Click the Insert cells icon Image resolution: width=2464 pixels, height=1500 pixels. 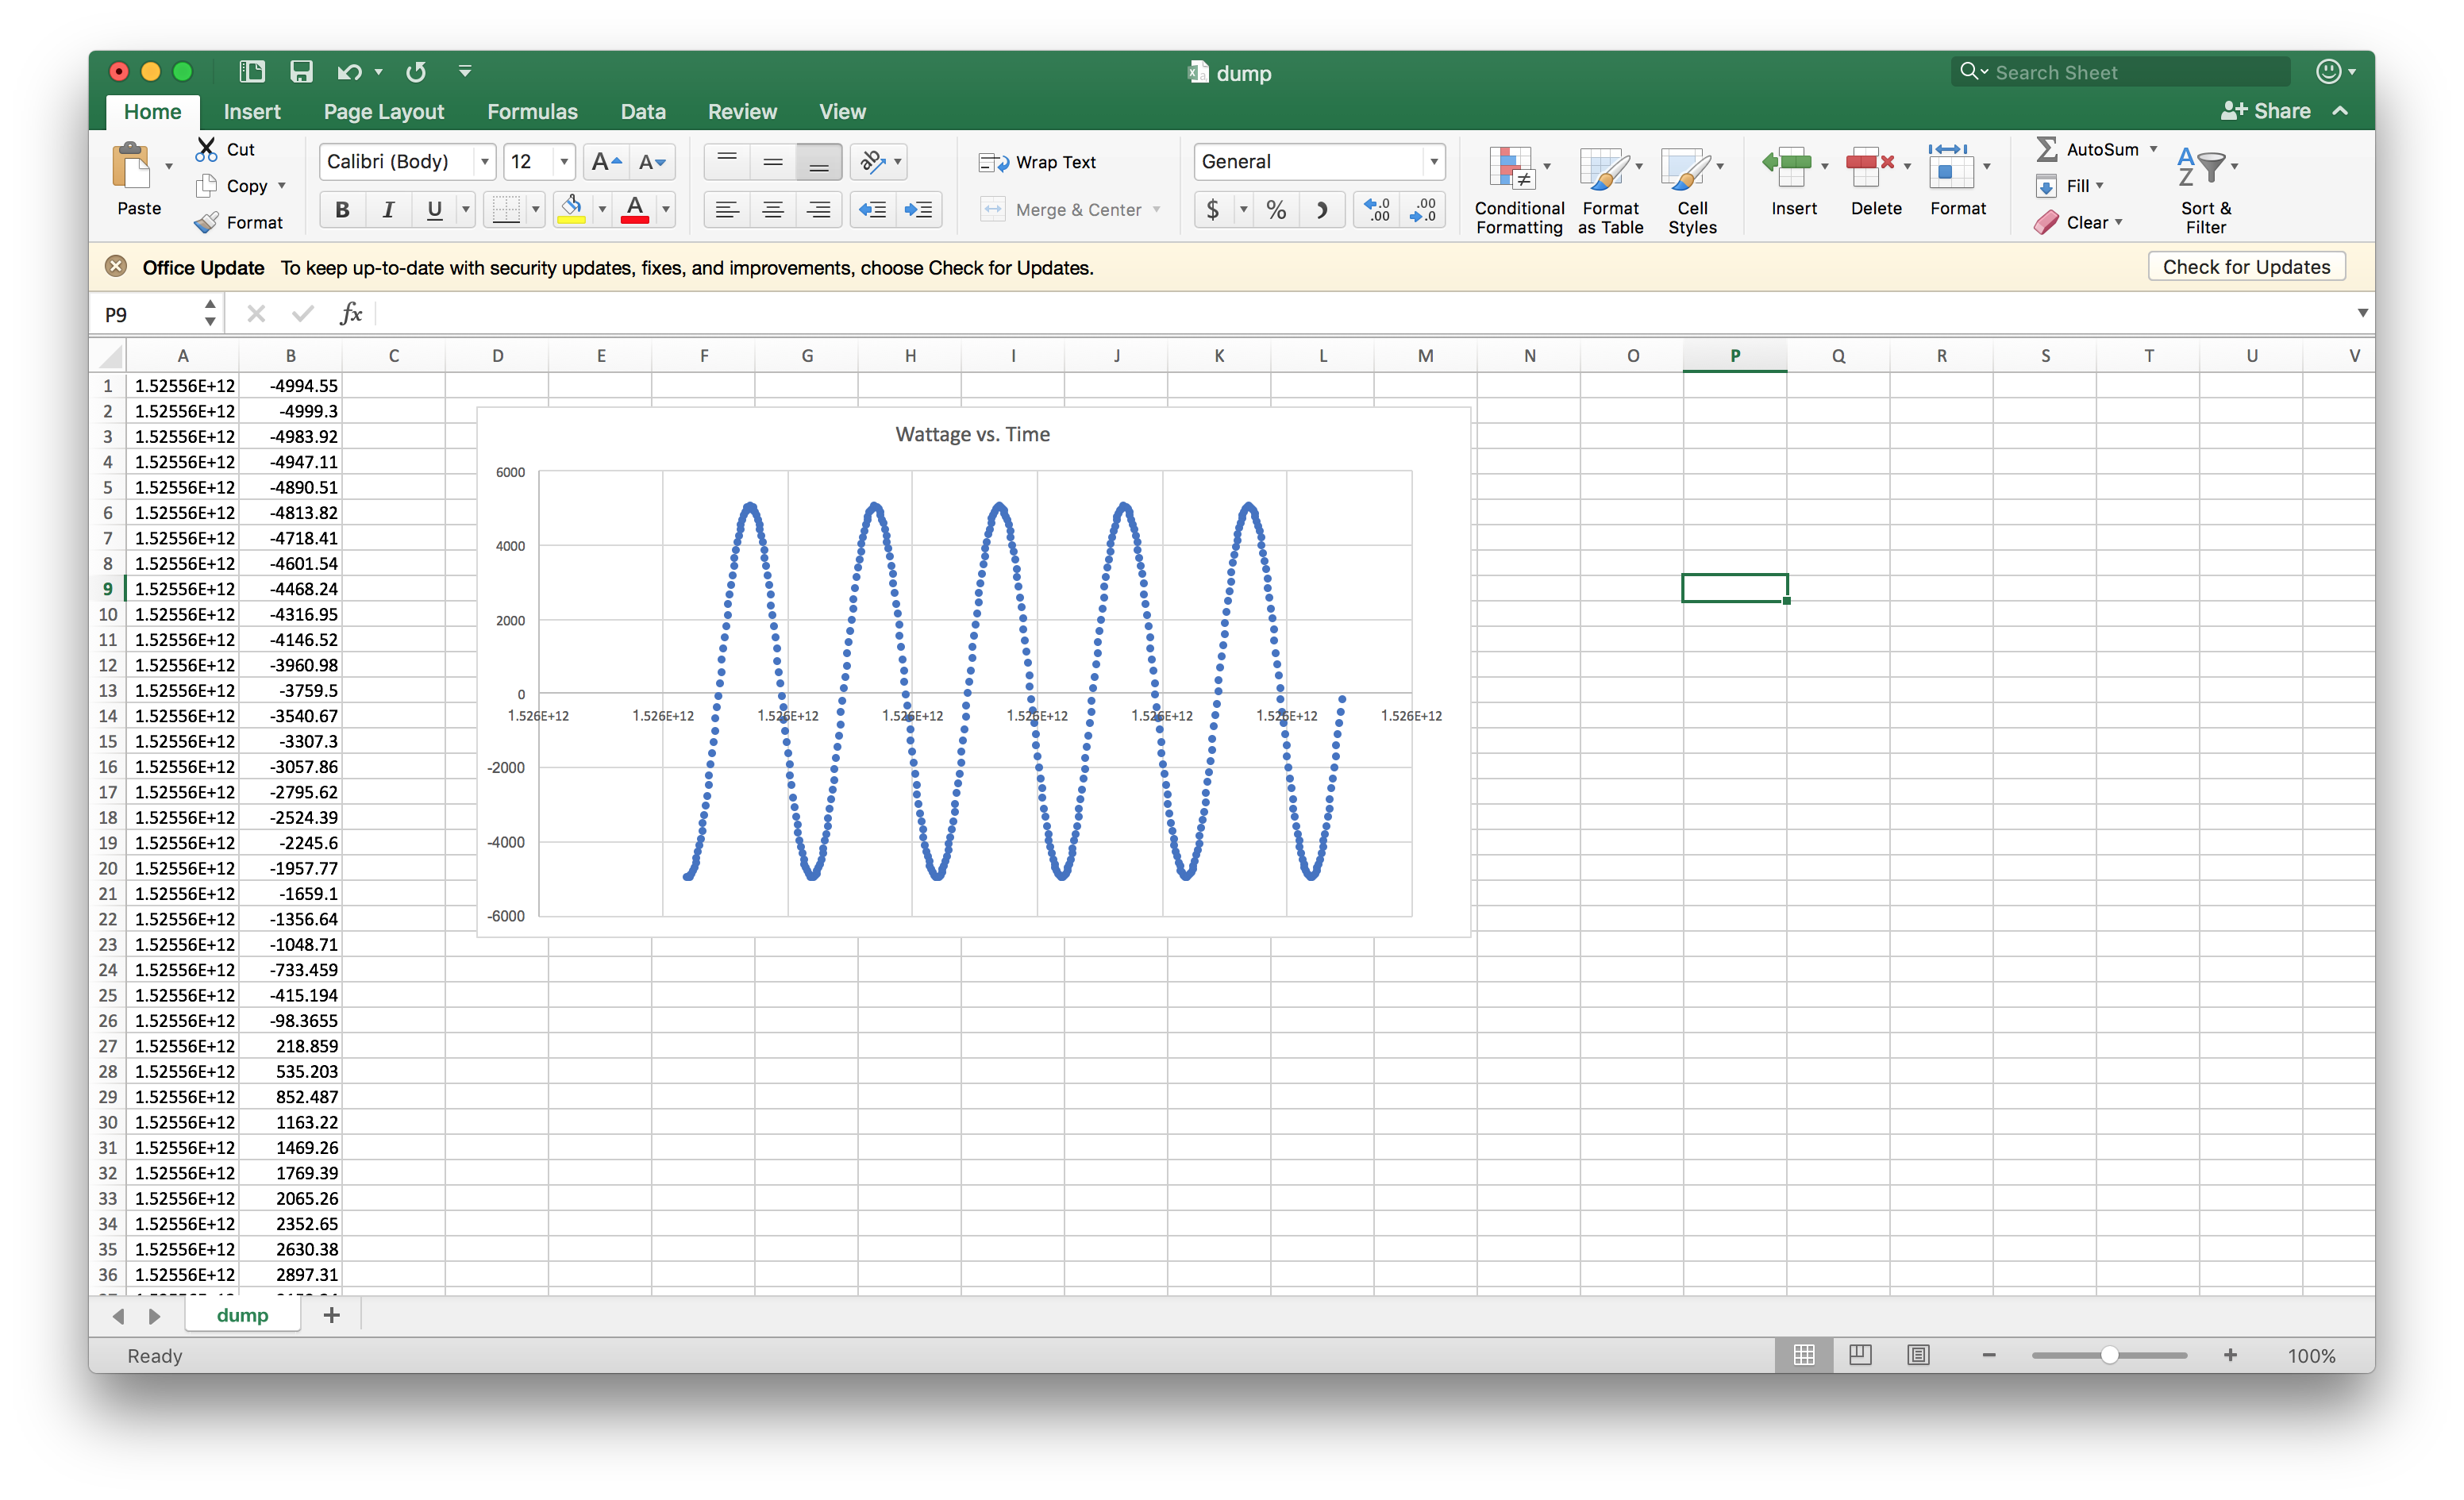[1788, 166]
